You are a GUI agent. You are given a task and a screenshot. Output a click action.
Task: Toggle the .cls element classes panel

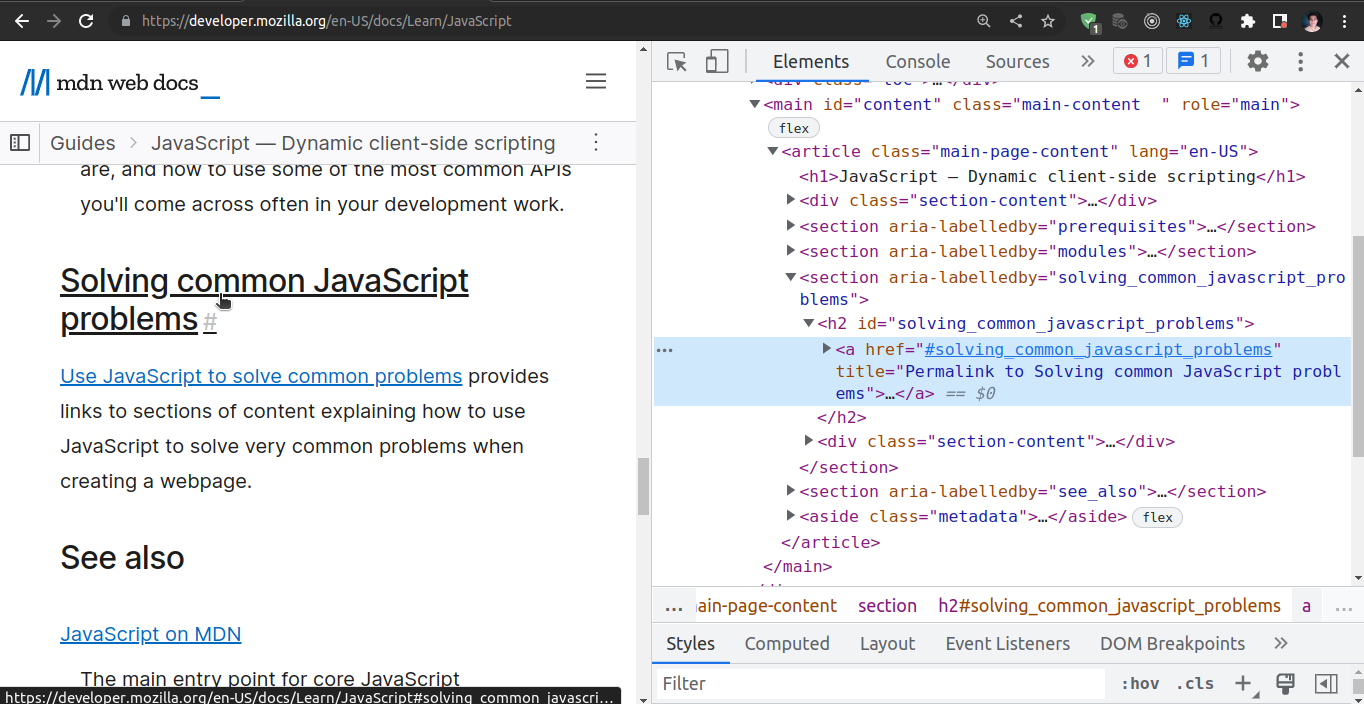[1194, 683]
